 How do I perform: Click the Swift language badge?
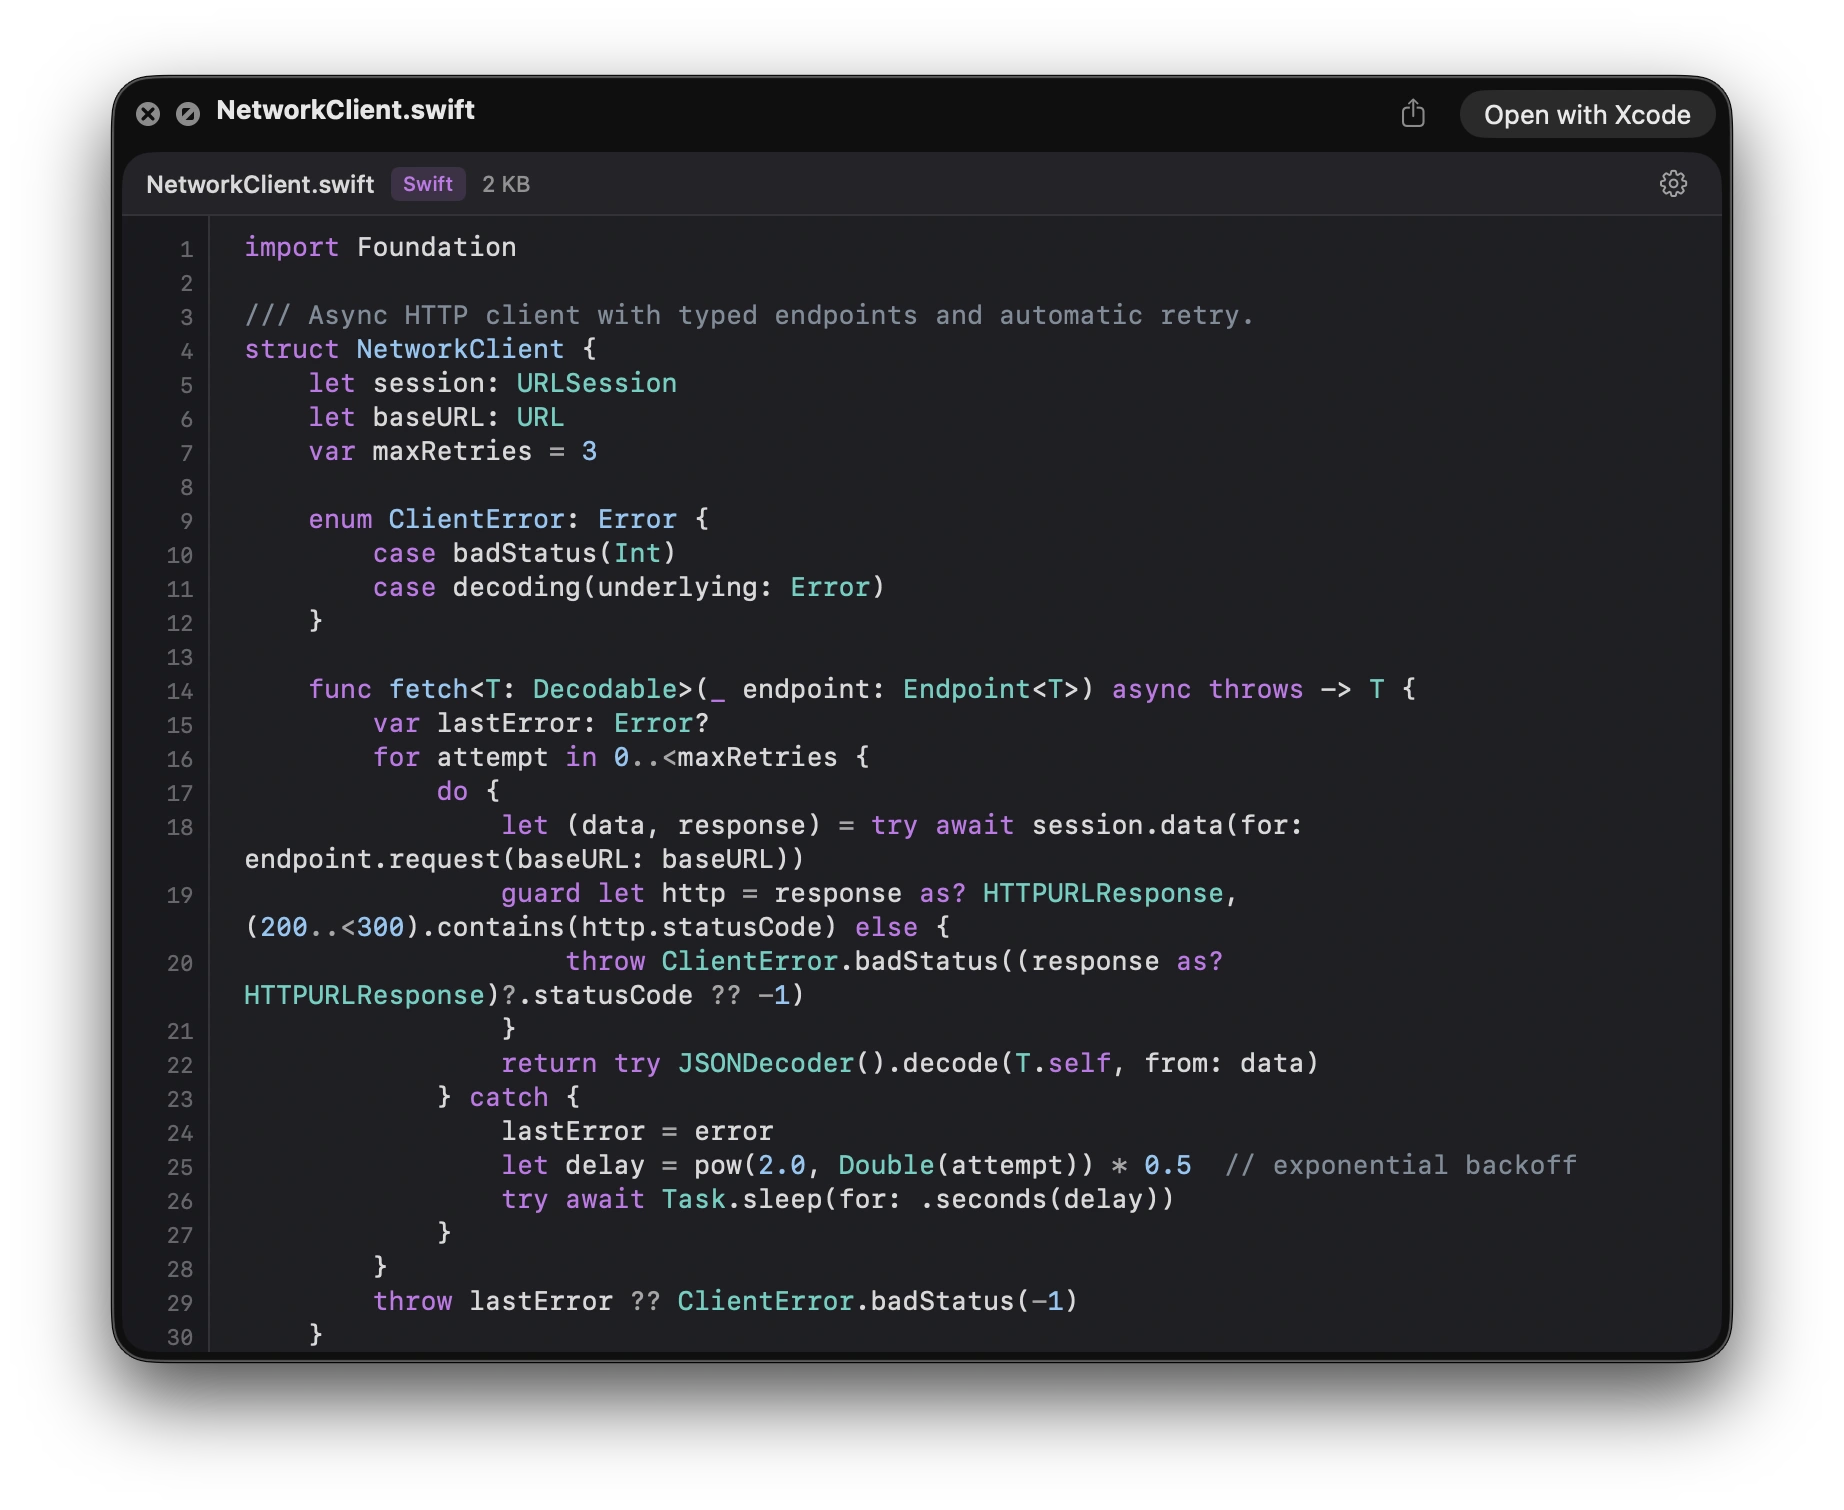tap(428, 184)
